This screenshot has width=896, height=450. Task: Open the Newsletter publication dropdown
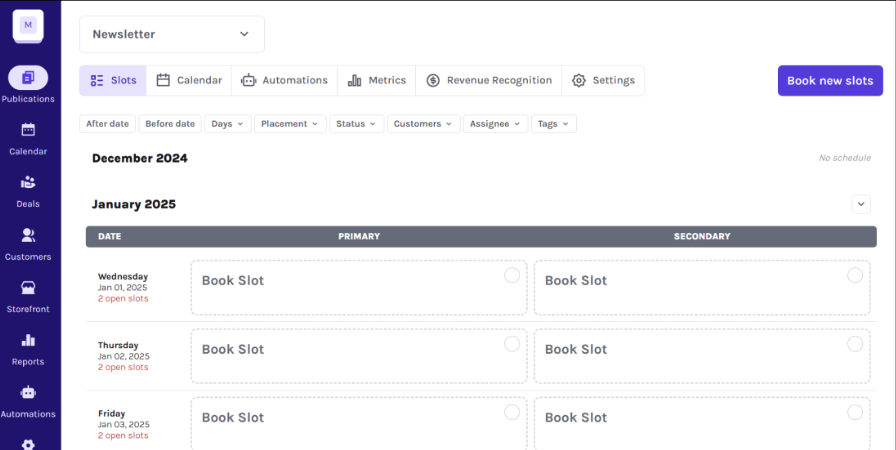pyautogui.click(x=172, y=34)
